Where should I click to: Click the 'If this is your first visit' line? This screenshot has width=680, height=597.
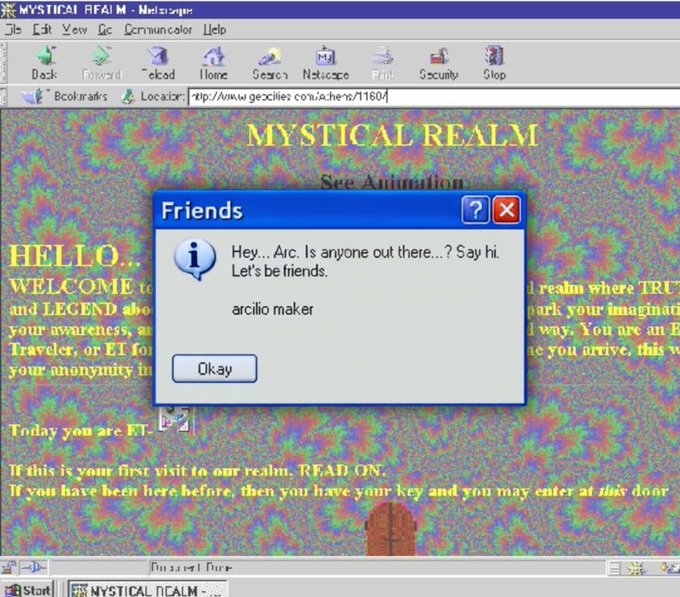tap(197, 471)
